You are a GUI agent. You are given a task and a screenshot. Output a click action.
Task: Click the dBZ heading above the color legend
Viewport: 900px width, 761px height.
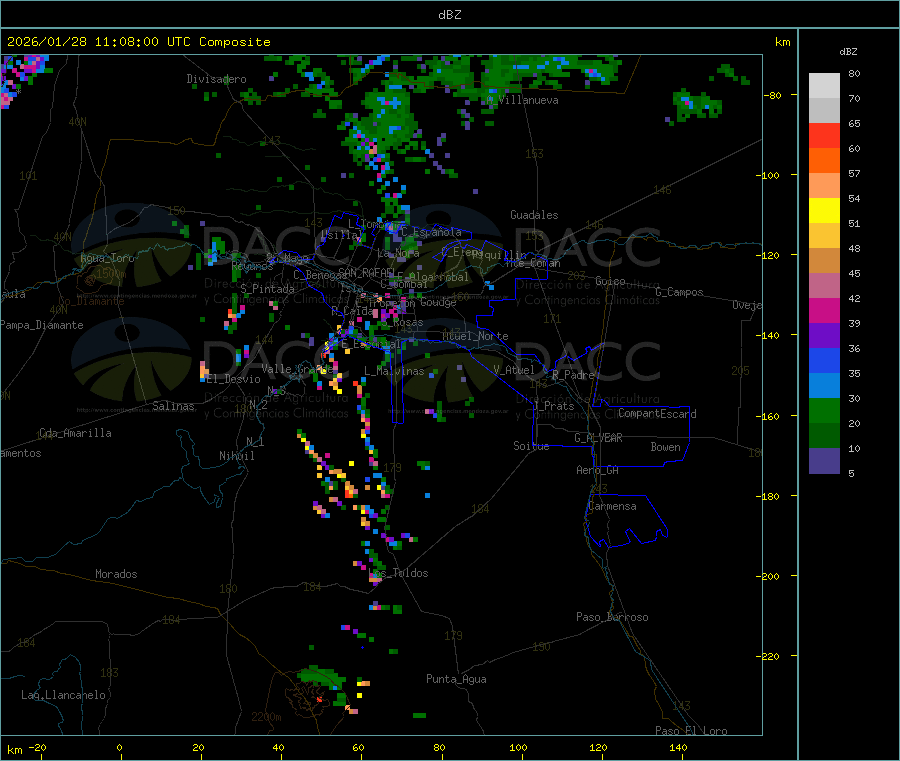pos(848,52)
